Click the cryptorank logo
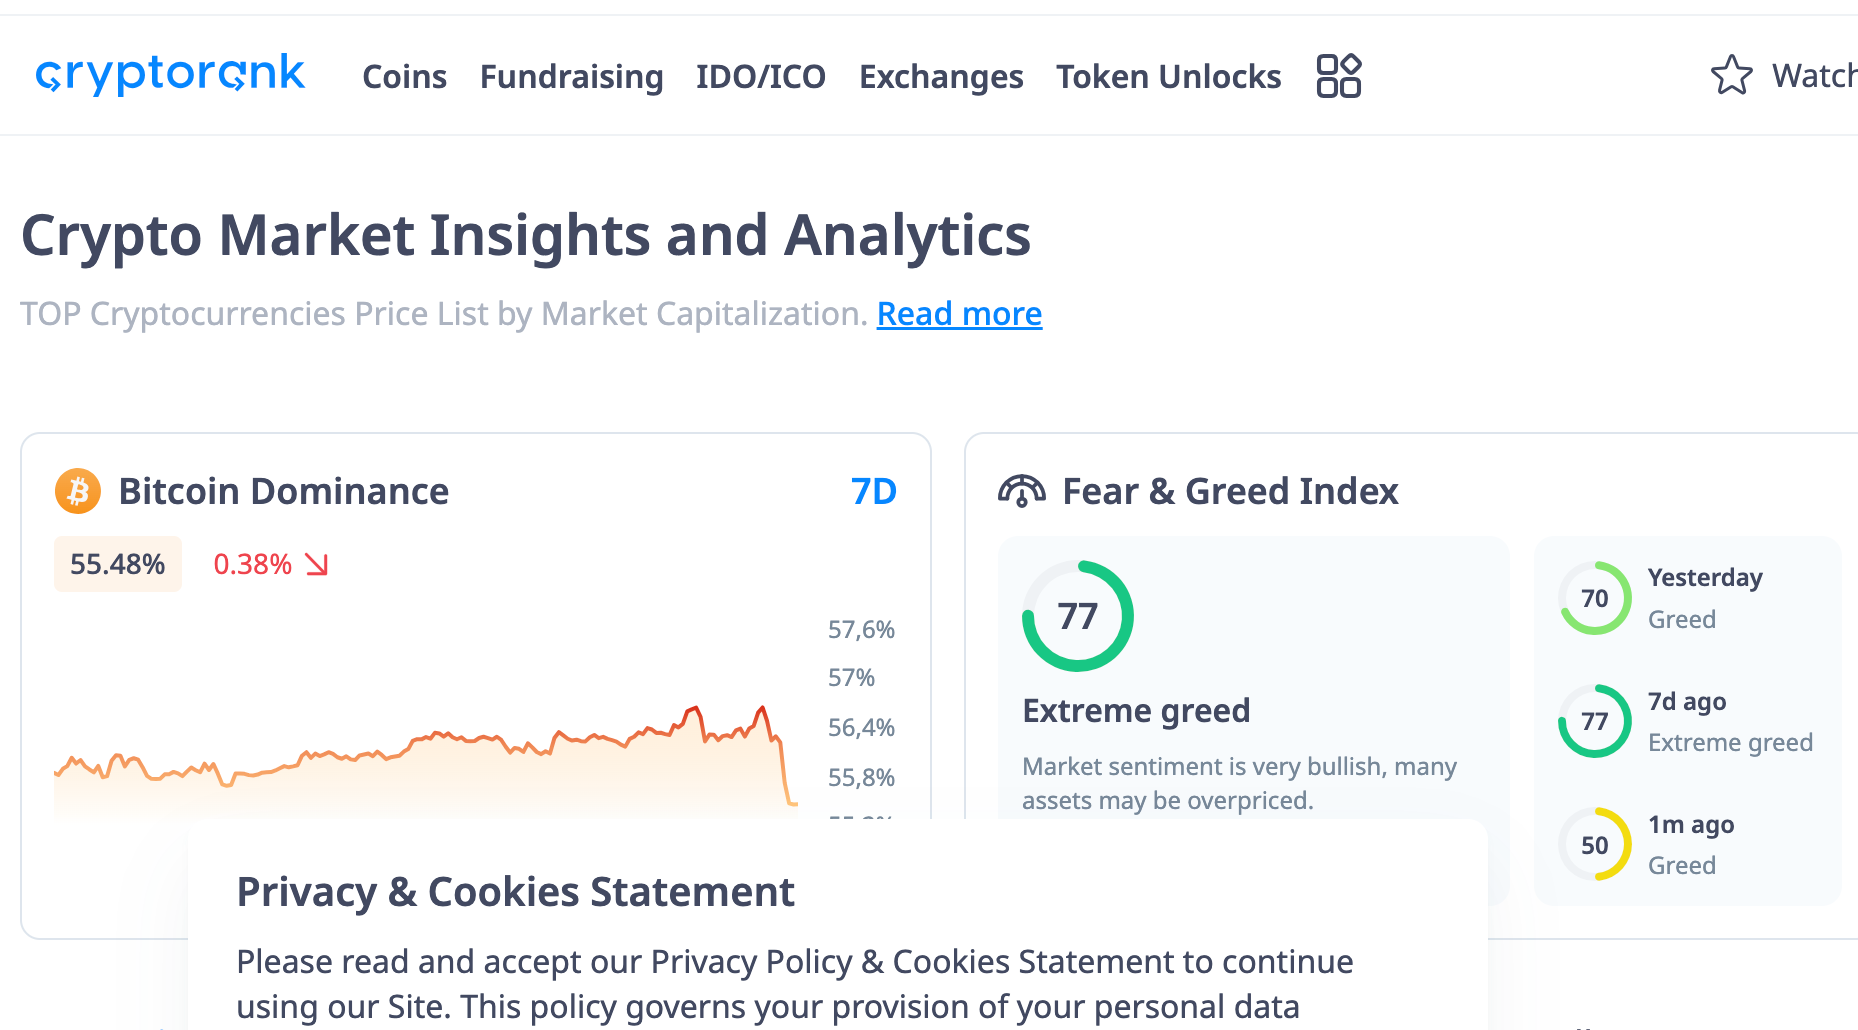1858x1030 pixels. coord(170,75)
